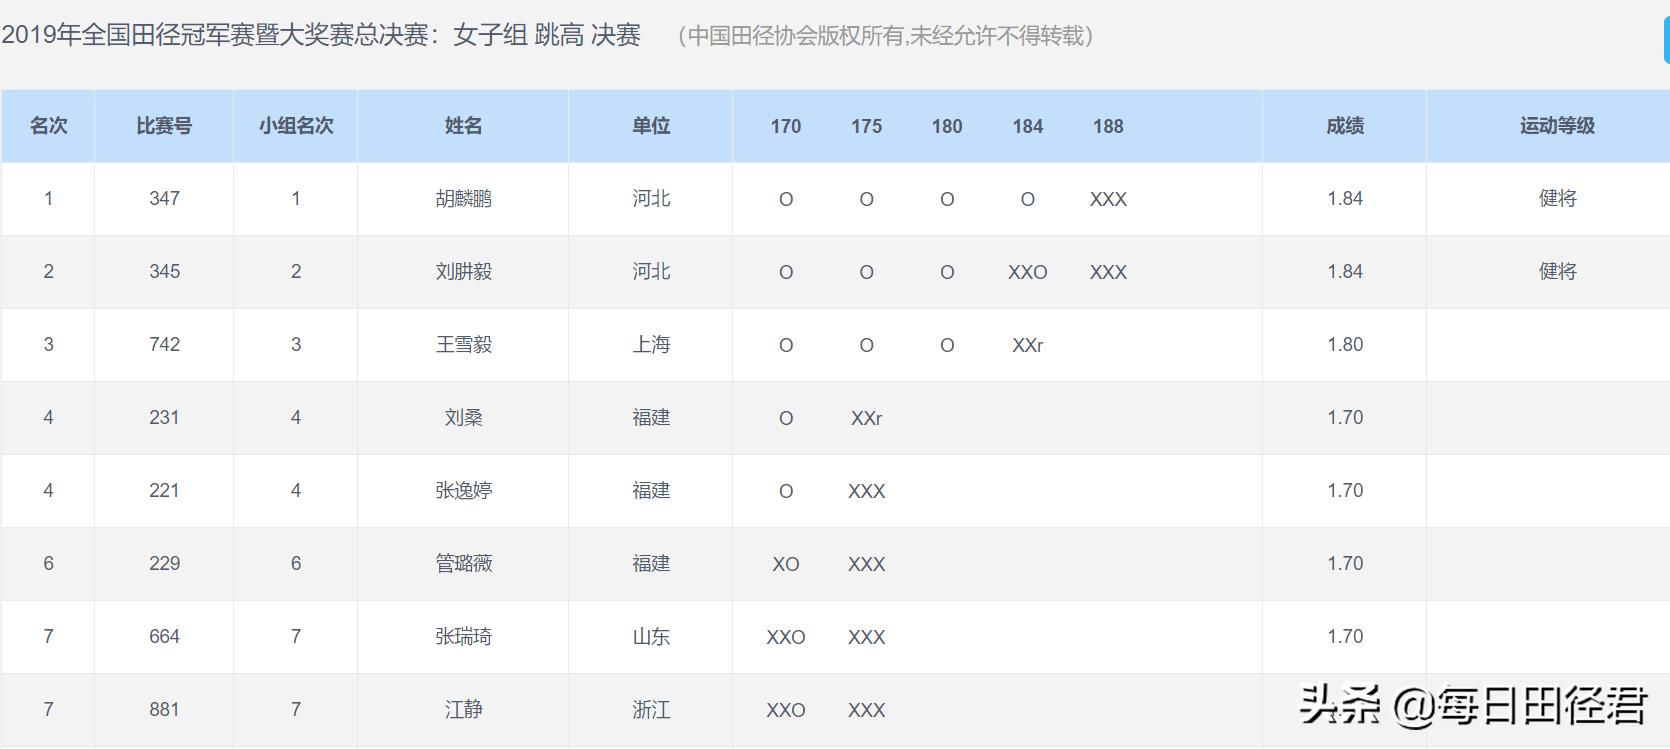Viewport: 1670px width, 749px height.
Task: Click result 1.84 in 刘肼毅 row
Action: (x=1345, y=272)
